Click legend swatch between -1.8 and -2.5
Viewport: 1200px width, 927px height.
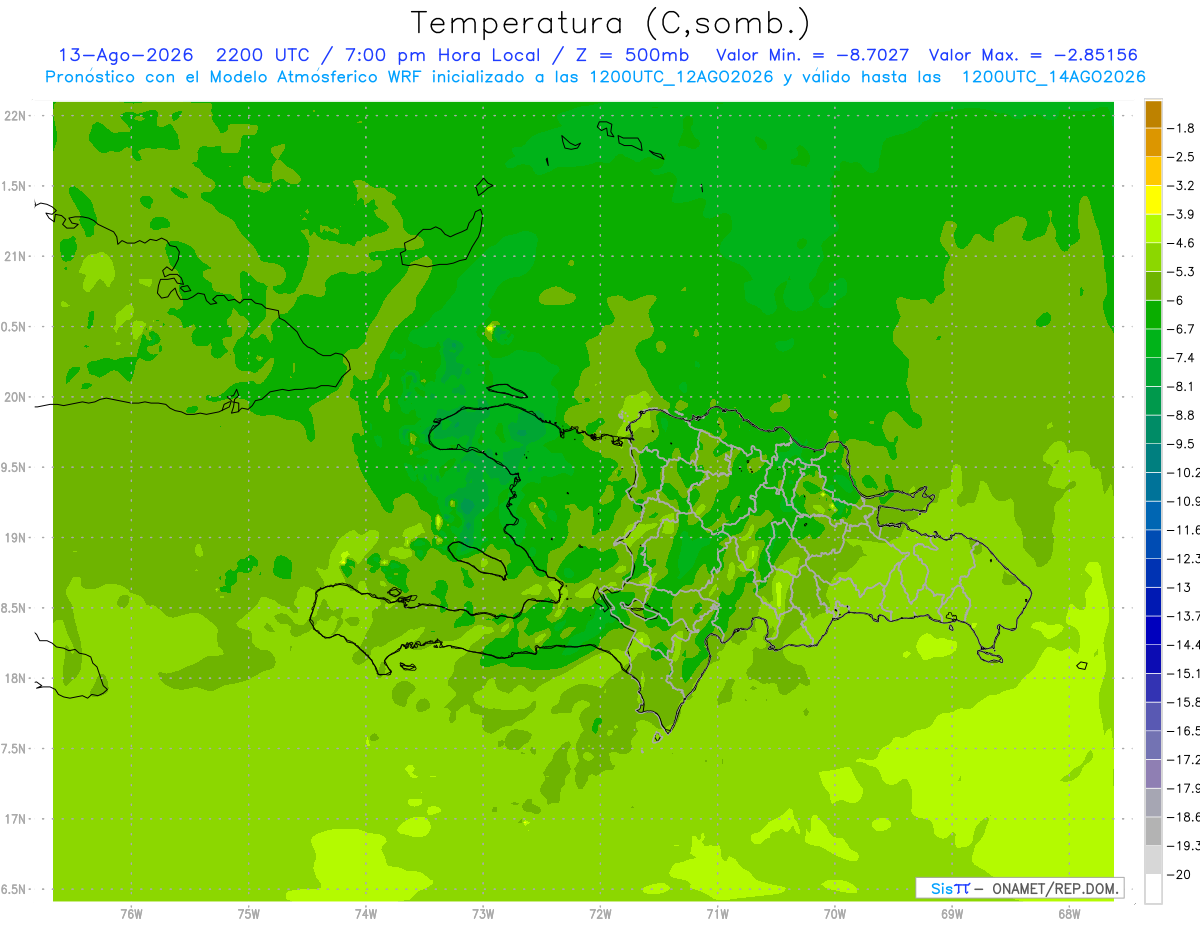coord(1153,142)
